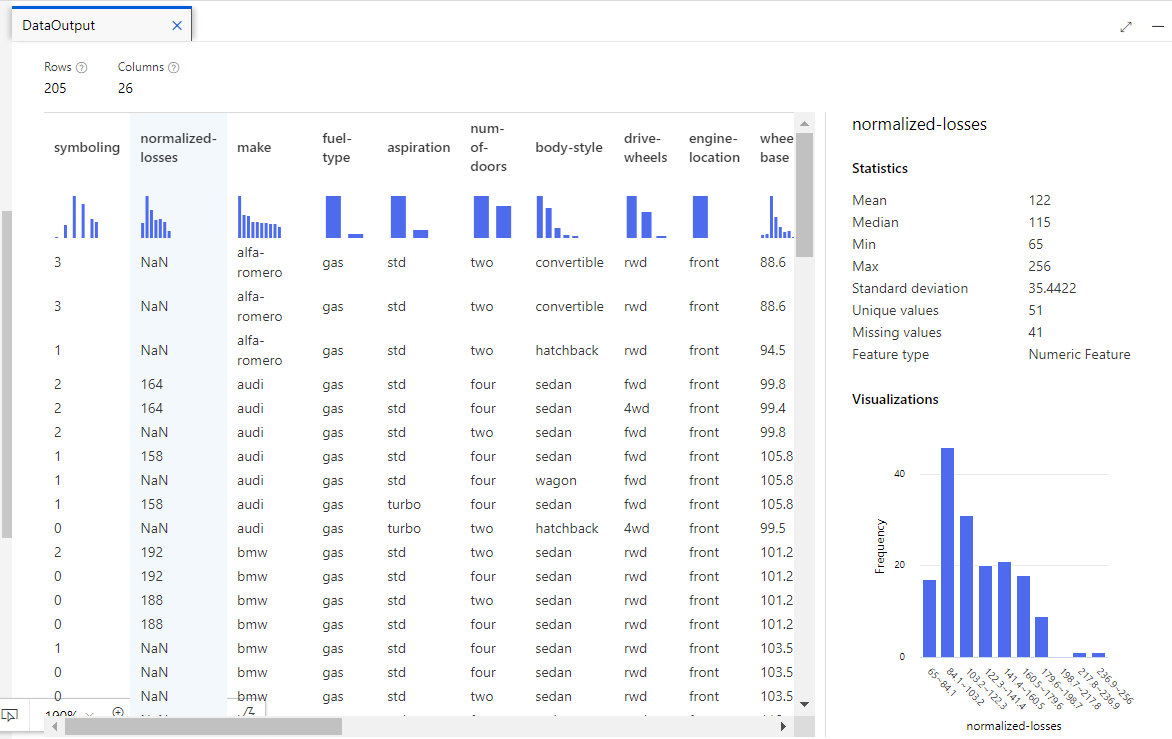This screenshot has width=1172, height=739.
Task: Click the drive-wheels column header
Action: [645, 148]
